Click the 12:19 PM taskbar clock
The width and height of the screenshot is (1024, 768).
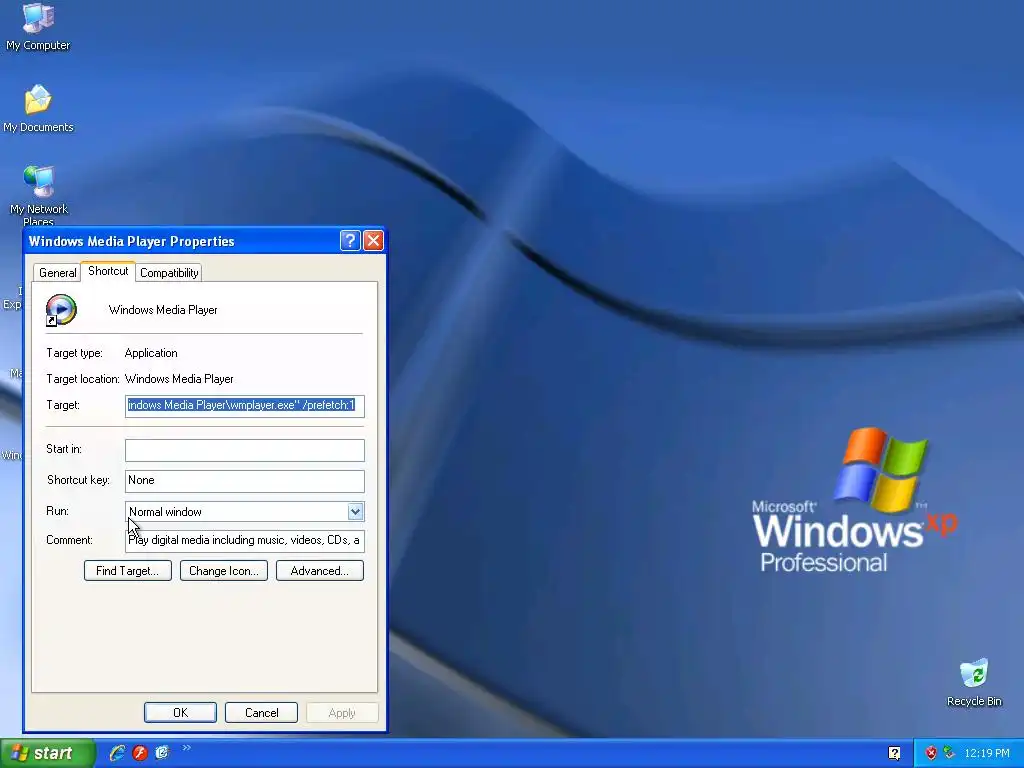coord(987,753)
